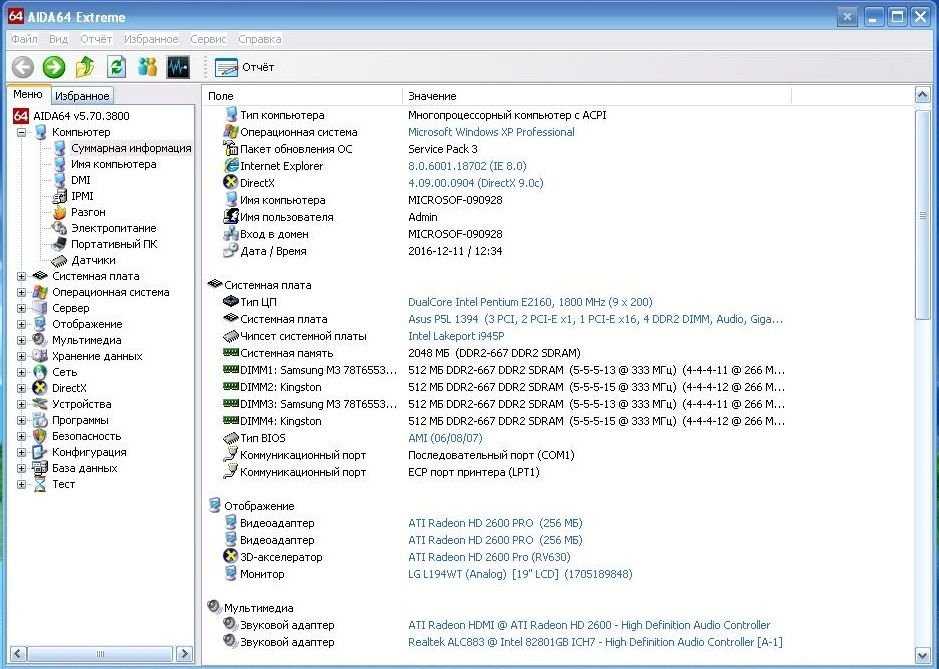Click the Разгон flame icon in tree
Screen dimensions: 939x669
[x=59, y=212]
